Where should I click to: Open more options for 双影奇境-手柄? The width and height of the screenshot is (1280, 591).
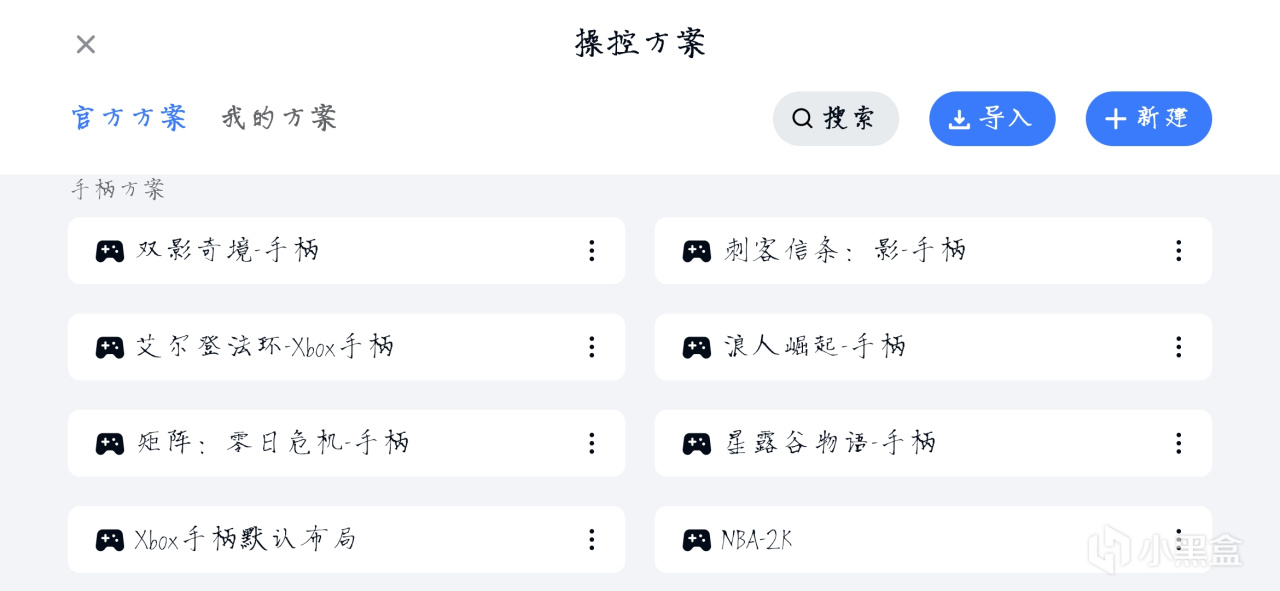pos(591,251)
